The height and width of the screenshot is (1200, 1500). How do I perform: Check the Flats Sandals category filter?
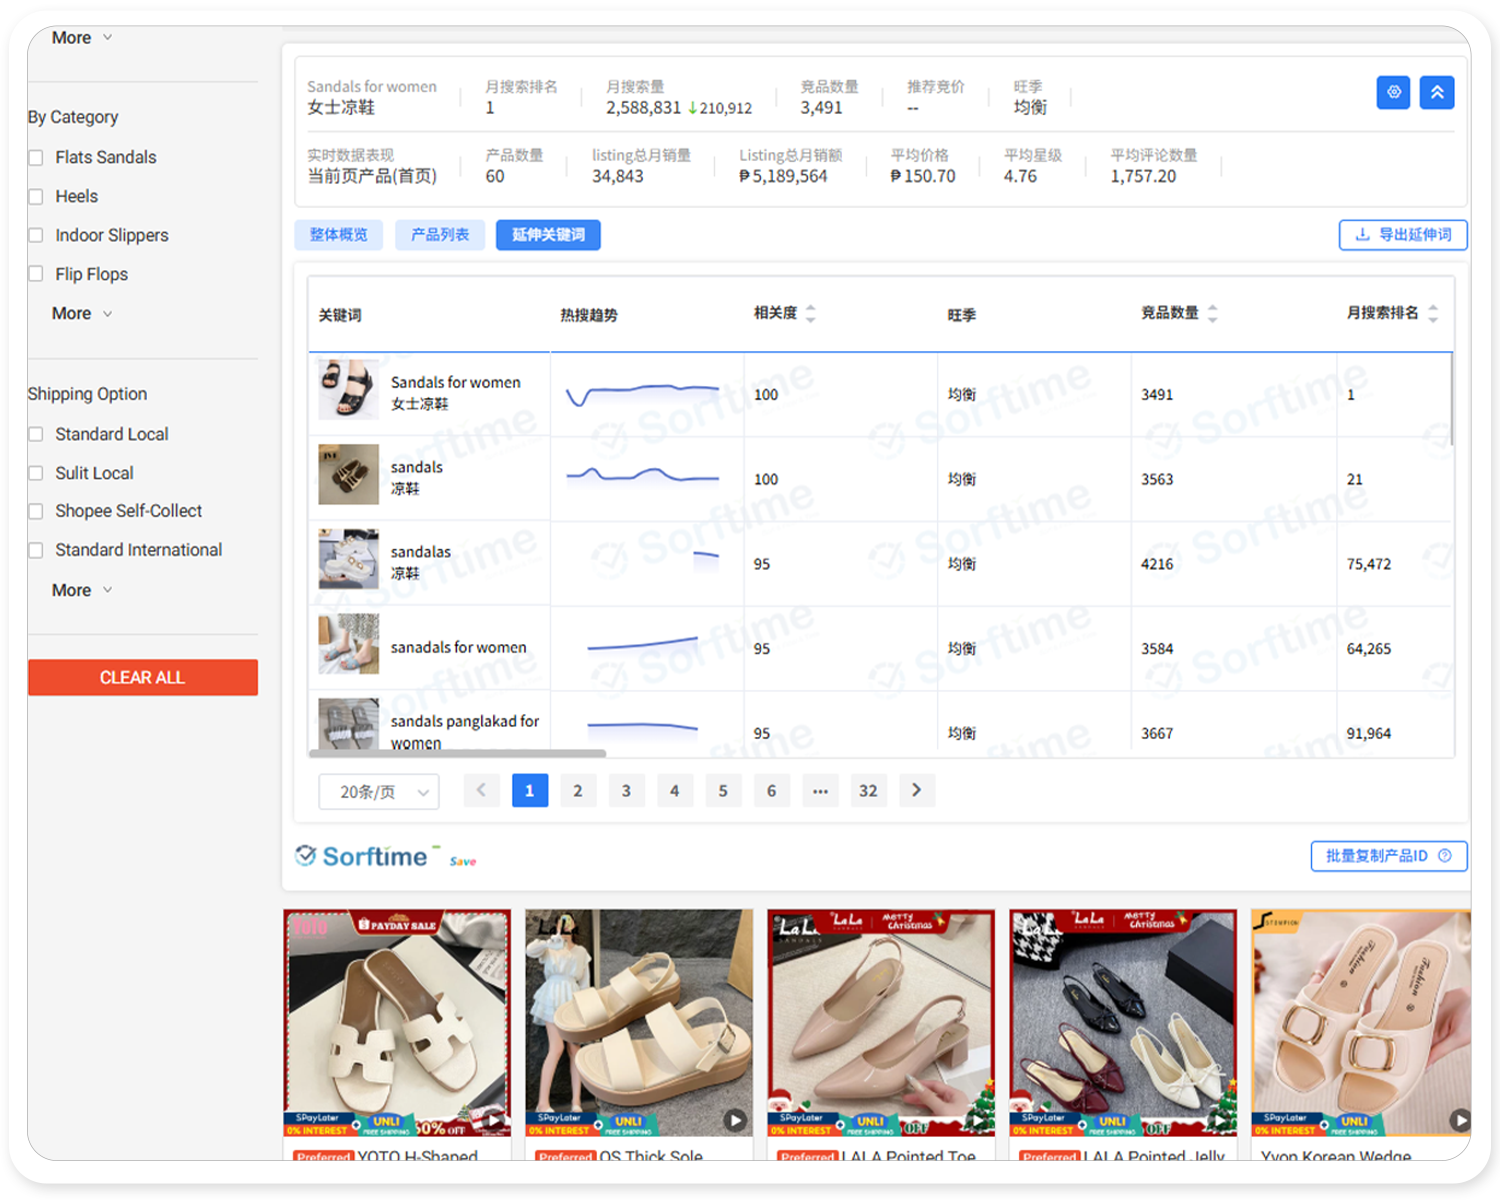point(36,157)
